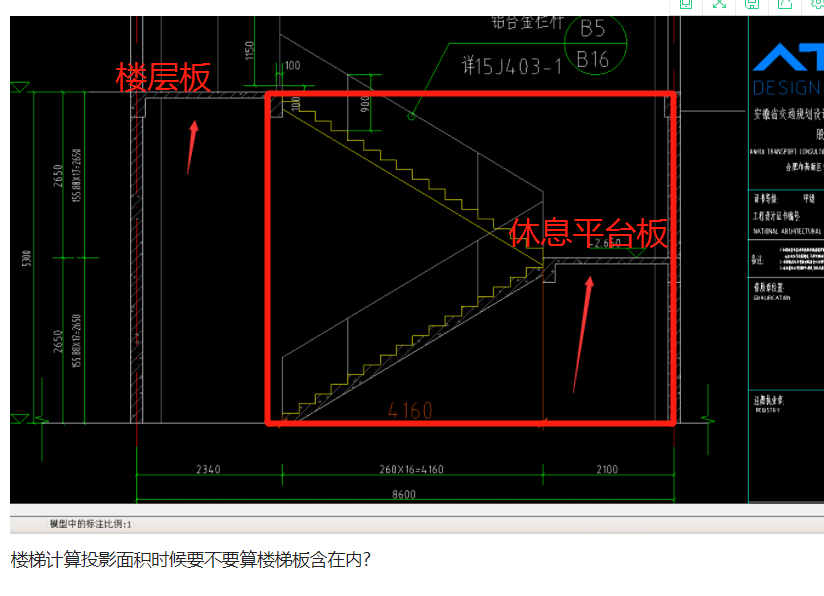Click the embedded CAD stair section image

pyautogui.click(x=417, y=260)
